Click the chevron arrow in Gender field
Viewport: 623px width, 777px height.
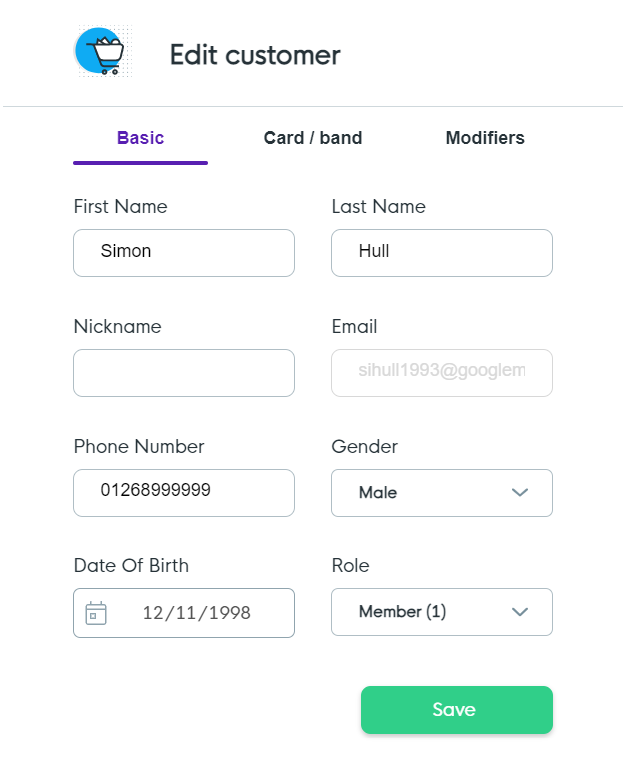[519, 493]
